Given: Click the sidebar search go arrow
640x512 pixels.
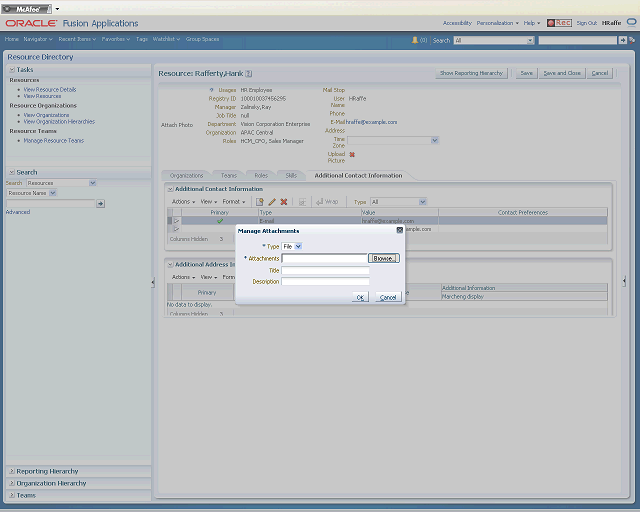Looking at the screenshot, I should click(x=100, y=203).
